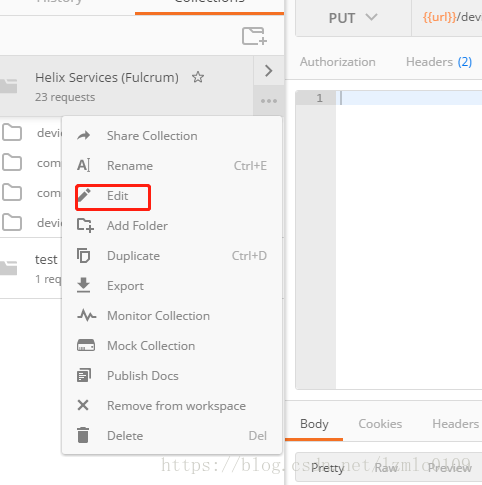482x485 pixels.
Task: Click the add folder icon
Action: point(85,225)
